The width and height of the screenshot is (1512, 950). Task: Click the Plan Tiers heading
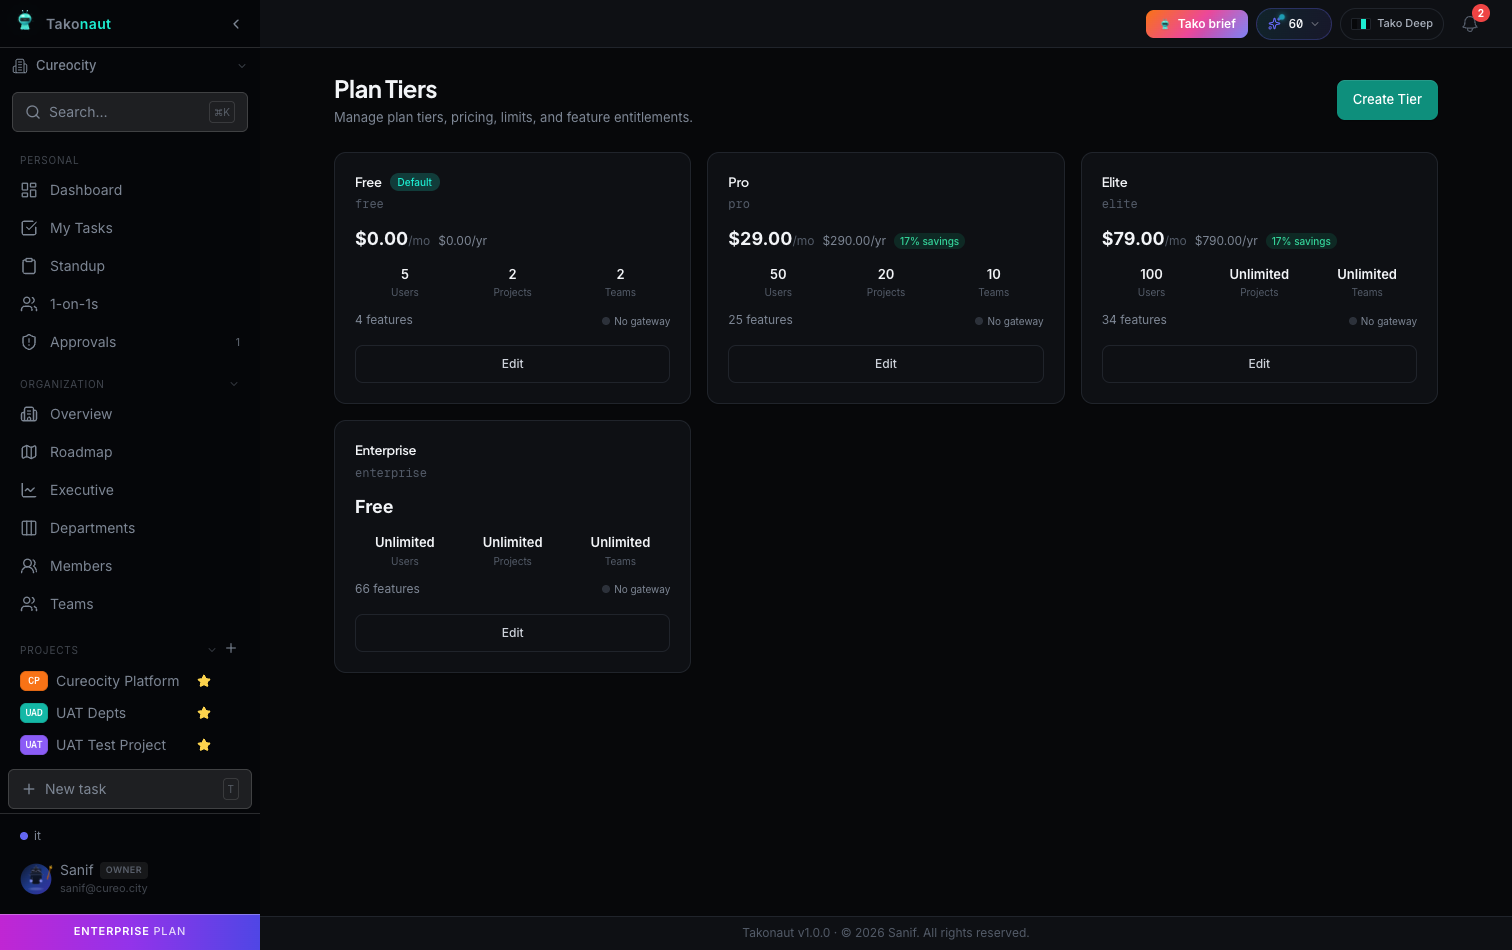[385, 90]
